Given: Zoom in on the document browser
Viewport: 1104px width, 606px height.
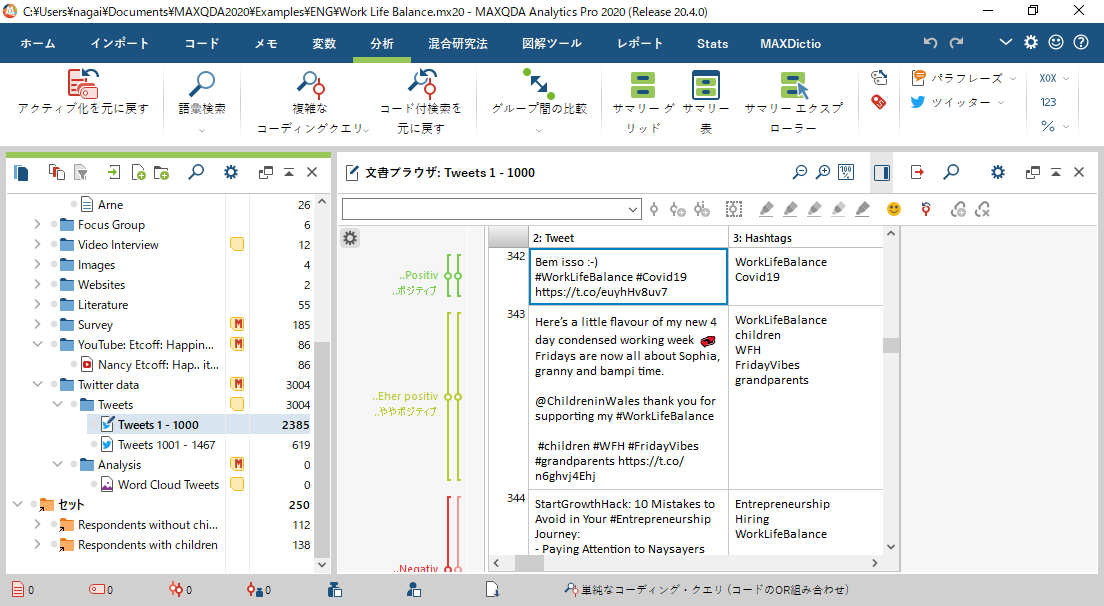Looking at the screenshot, I should (x=822, y=172).
